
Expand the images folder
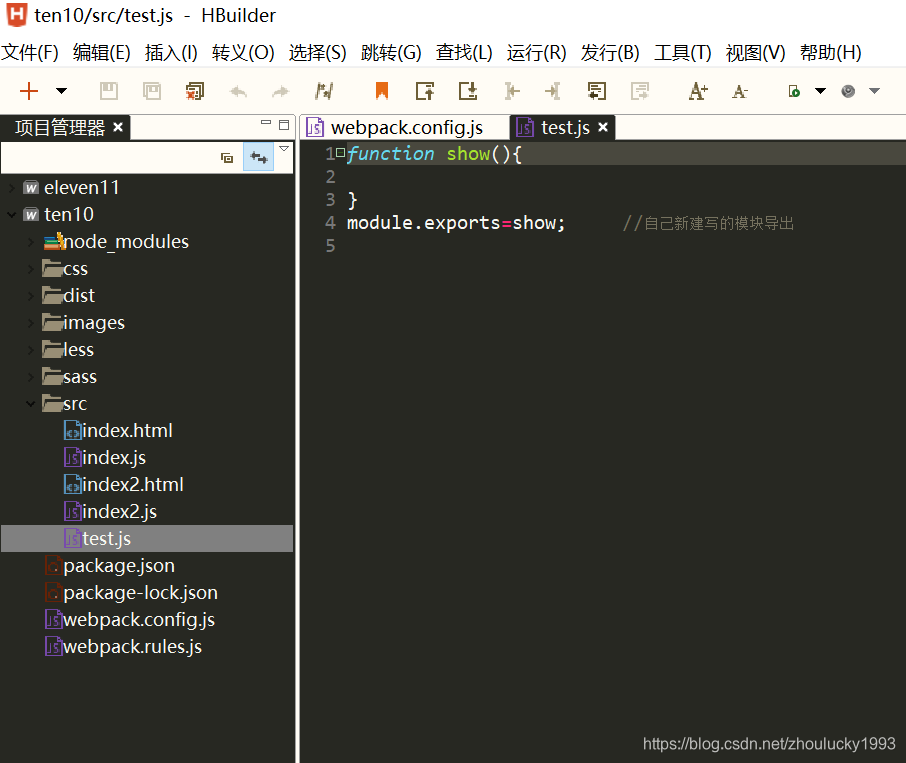pos(31,323)
